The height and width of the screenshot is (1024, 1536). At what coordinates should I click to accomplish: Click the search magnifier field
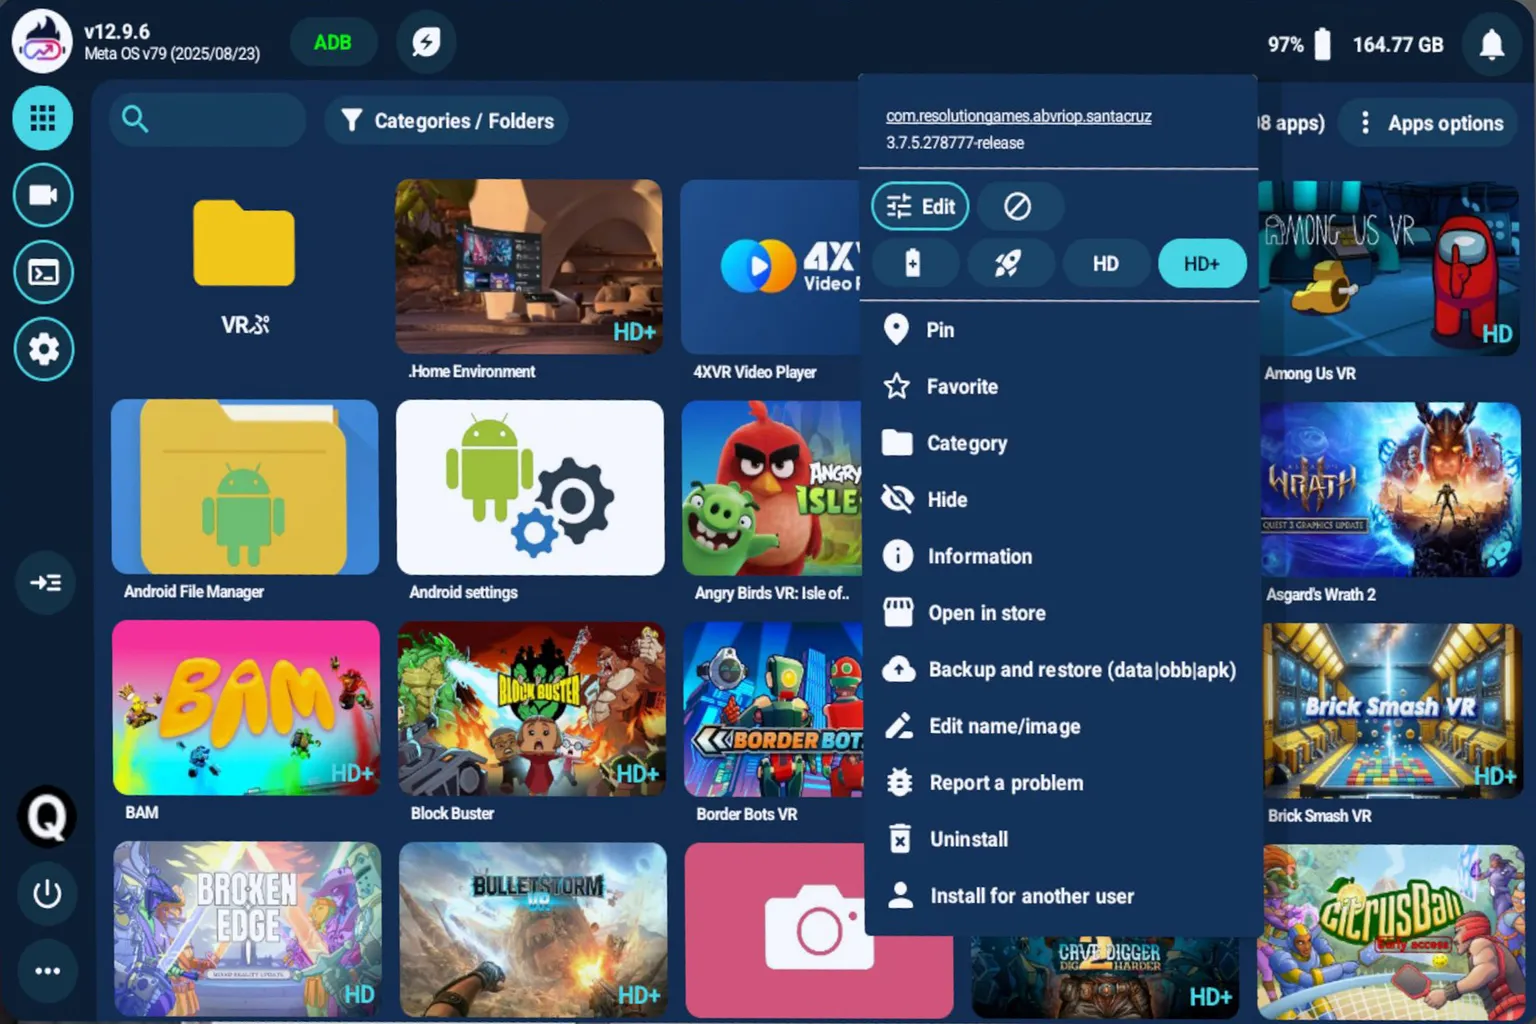click(208, 120)
